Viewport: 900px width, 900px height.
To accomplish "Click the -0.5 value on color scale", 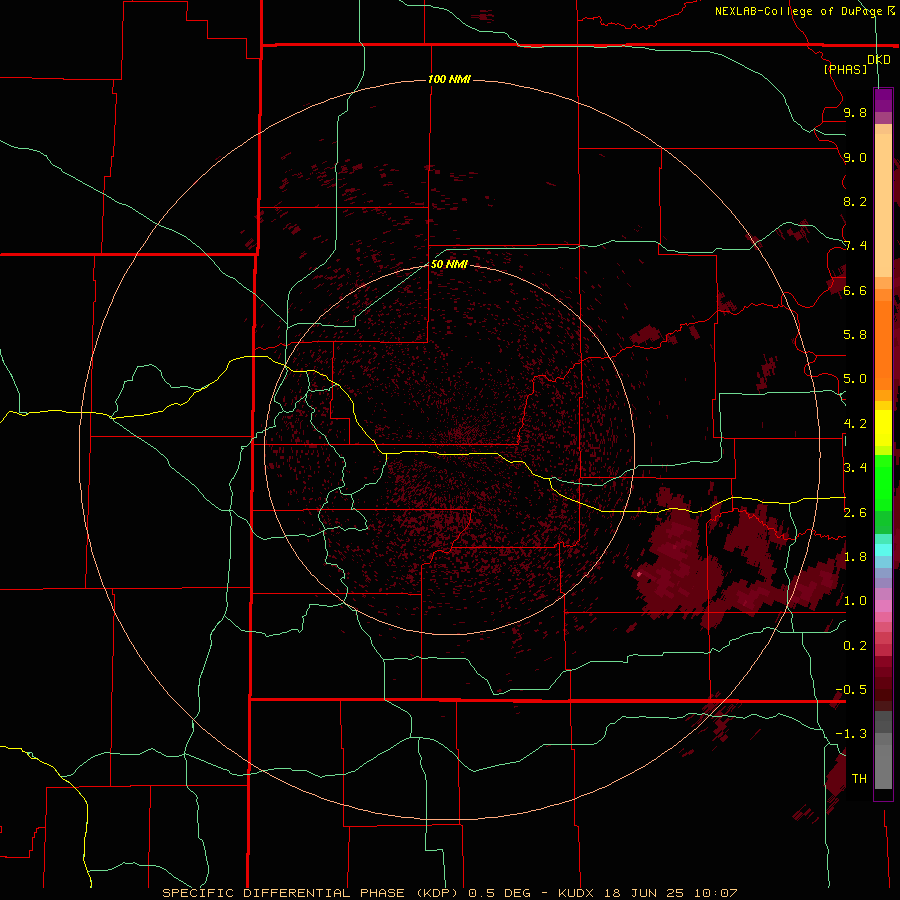I will coord(851,690).
